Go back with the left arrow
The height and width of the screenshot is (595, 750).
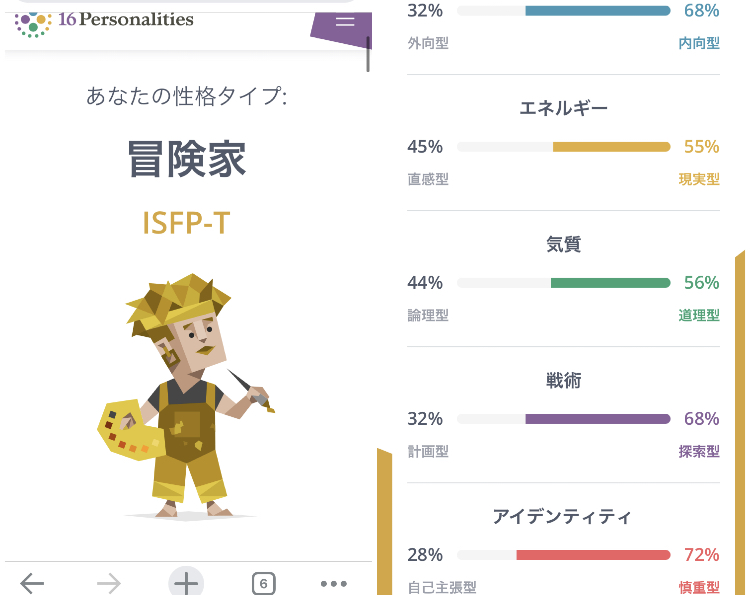tap(32, 583)
